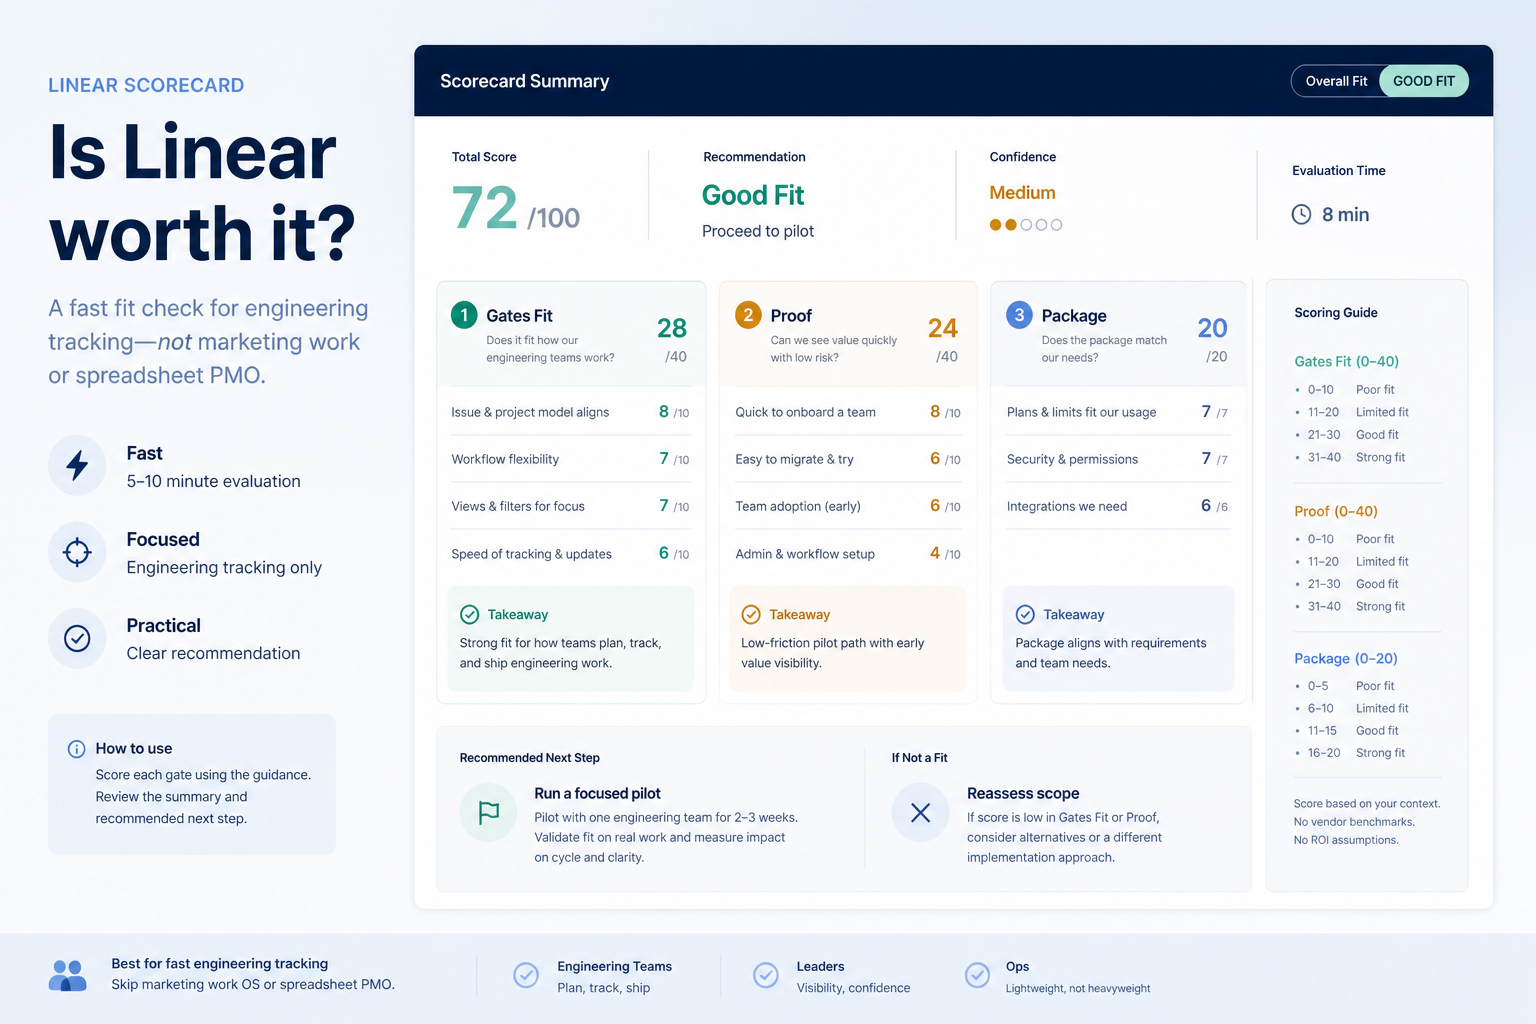The width and height of the screenshot is (1536, 1024).
Task: Select the Overall Fit pill segment
Action: point(1336,81)
